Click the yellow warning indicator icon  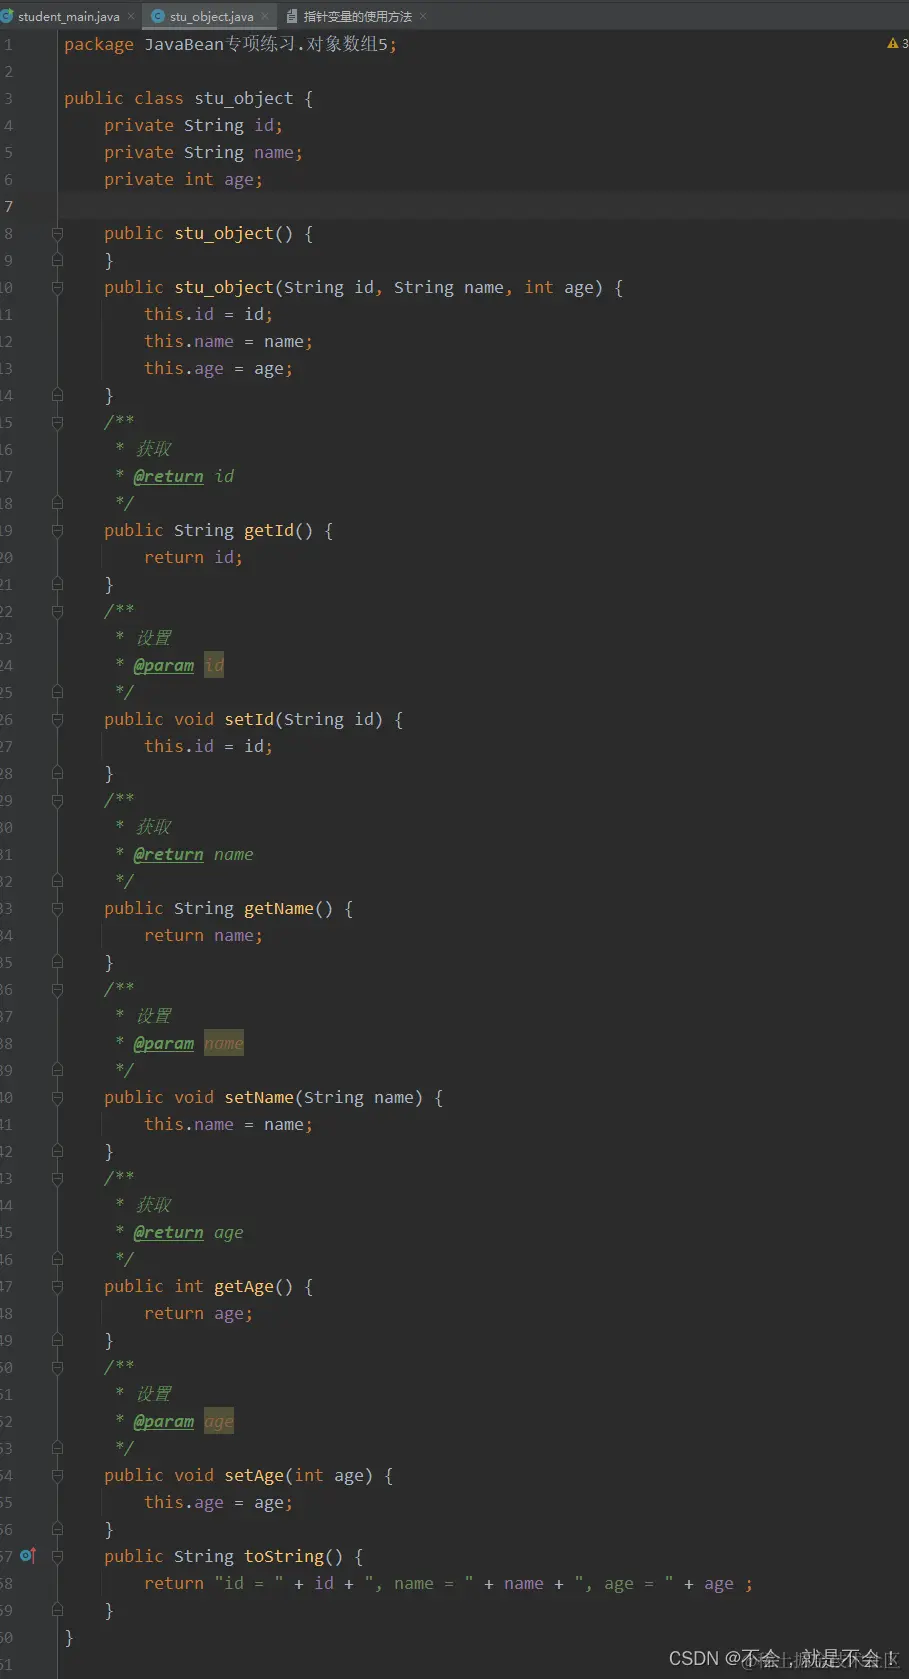892,43
